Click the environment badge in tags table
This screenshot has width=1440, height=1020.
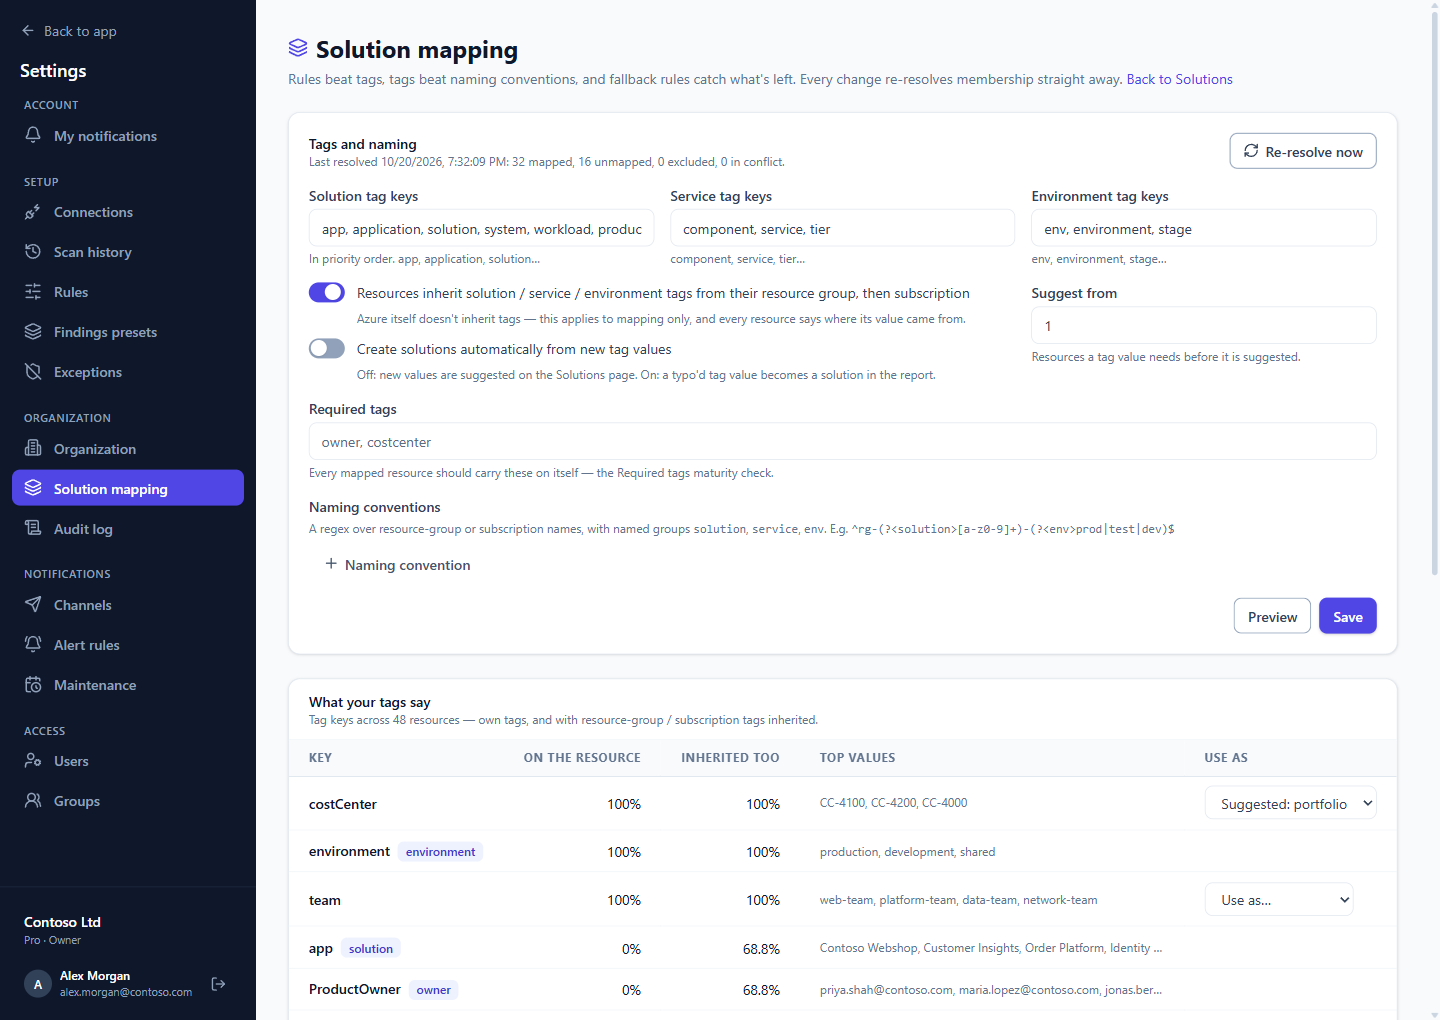(x=441, y=851)
